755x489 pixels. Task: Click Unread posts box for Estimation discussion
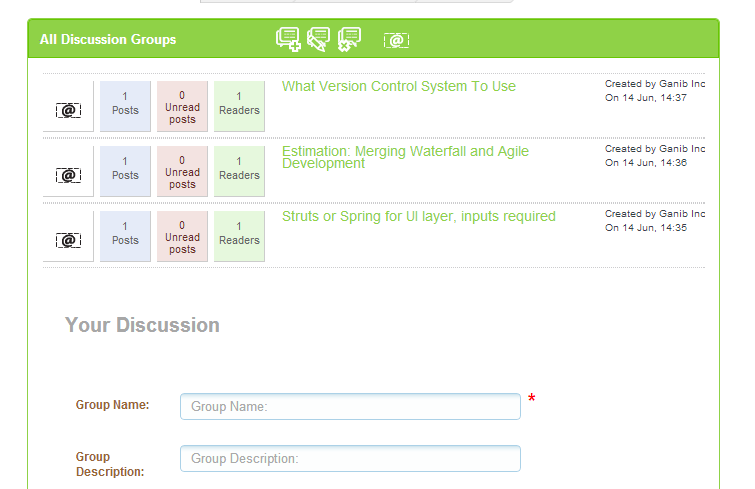(182, 169)
